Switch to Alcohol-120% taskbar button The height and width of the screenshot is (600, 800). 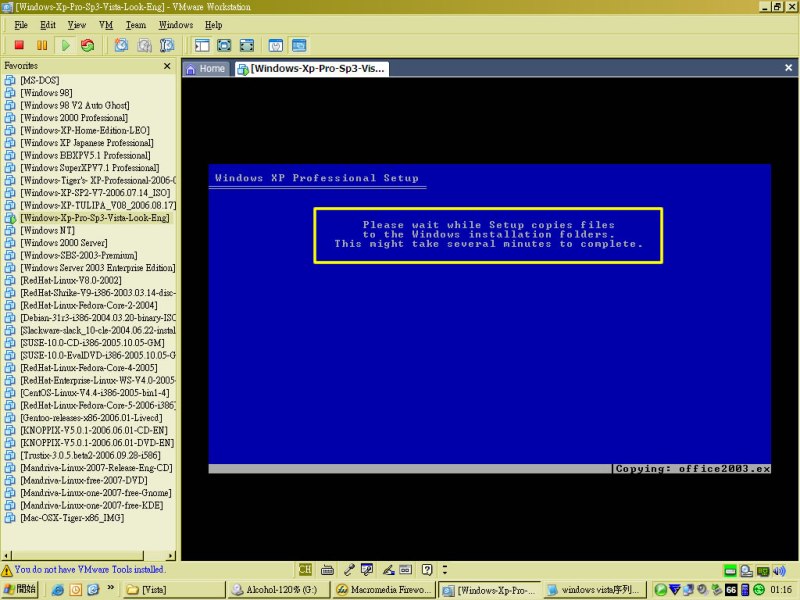tap(278, 590)
